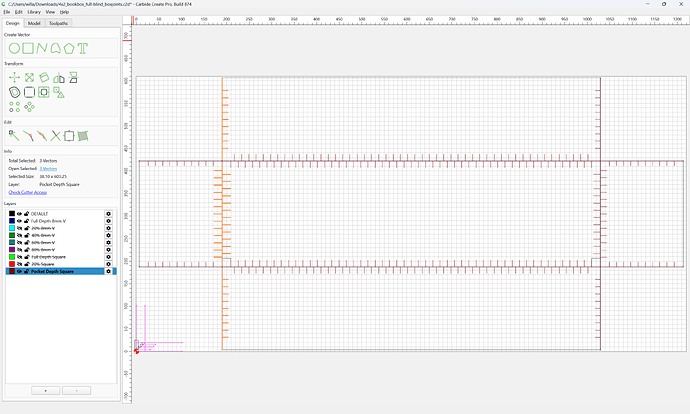Select the regular Polygon tool
Viewport: 690px width, 414px height.
[x=69, y=48]
